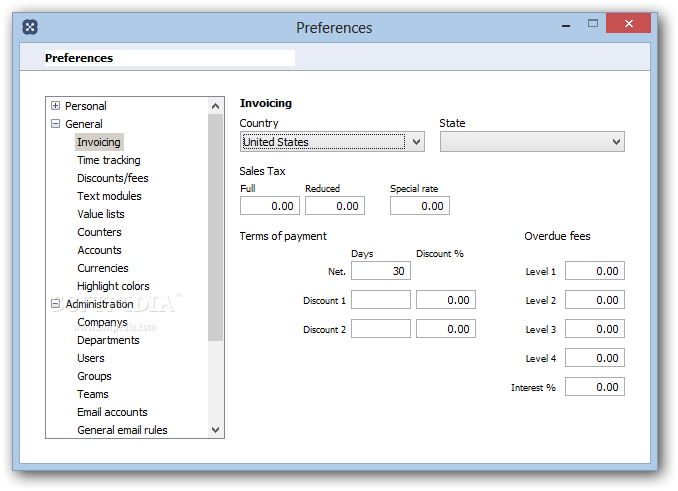Select Text modules item

109,196
